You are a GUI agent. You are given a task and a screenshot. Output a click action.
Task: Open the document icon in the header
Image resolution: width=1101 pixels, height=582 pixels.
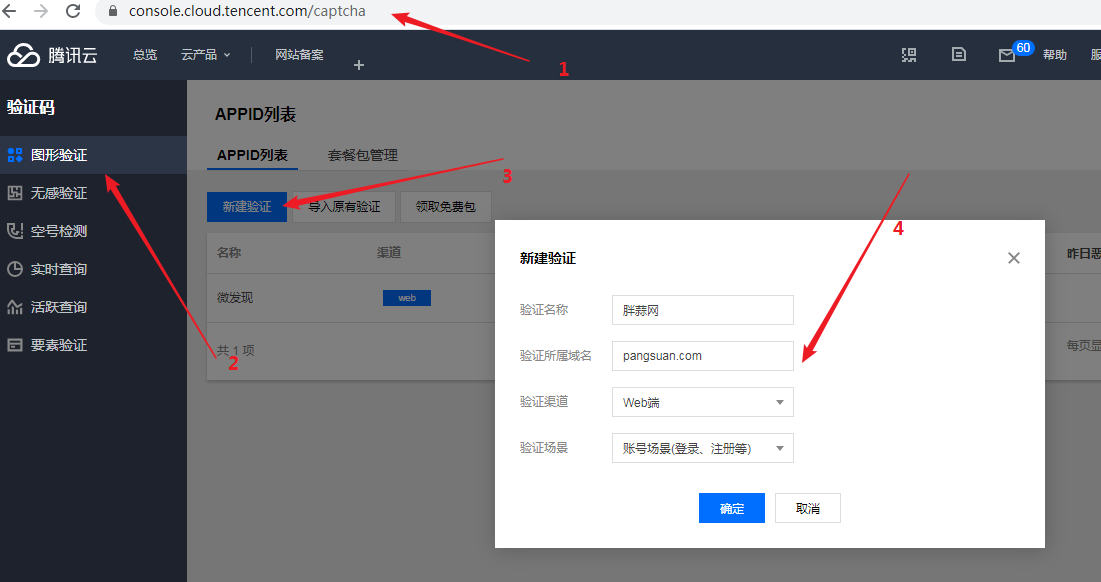coord(959,55)
